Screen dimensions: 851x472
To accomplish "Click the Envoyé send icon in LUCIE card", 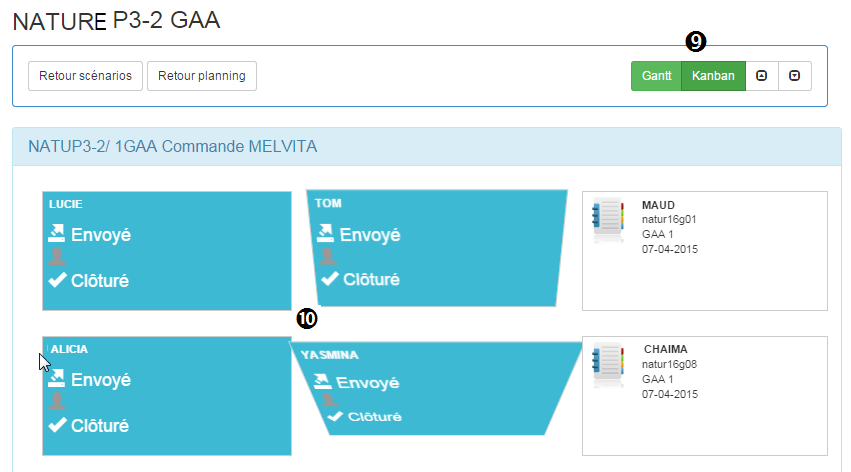I will click(x=56, y=234).
